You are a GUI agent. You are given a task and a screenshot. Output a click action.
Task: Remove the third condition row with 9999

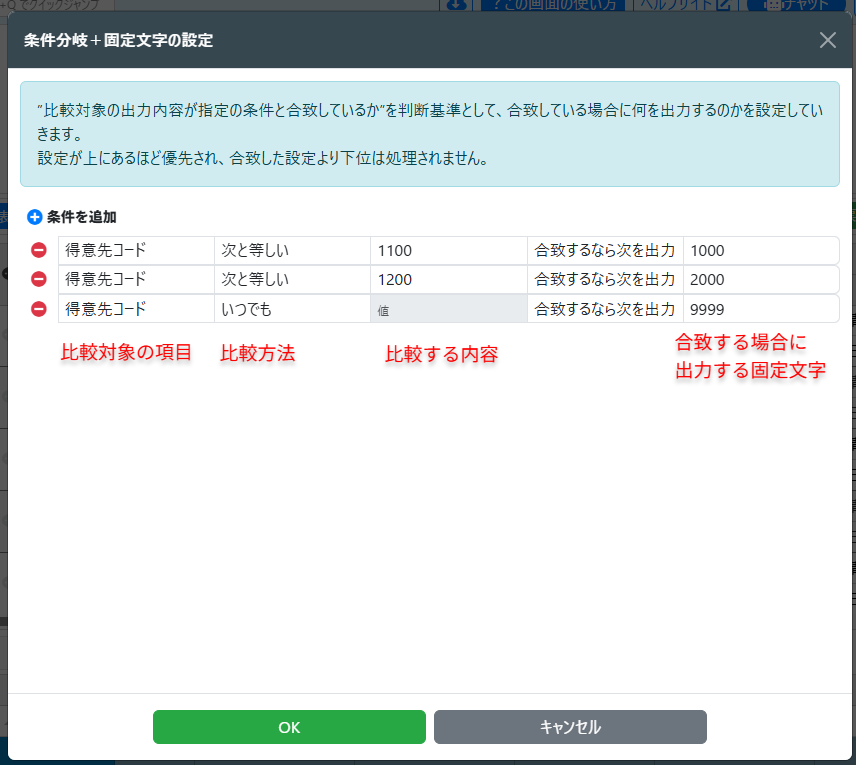coord(39,309)
